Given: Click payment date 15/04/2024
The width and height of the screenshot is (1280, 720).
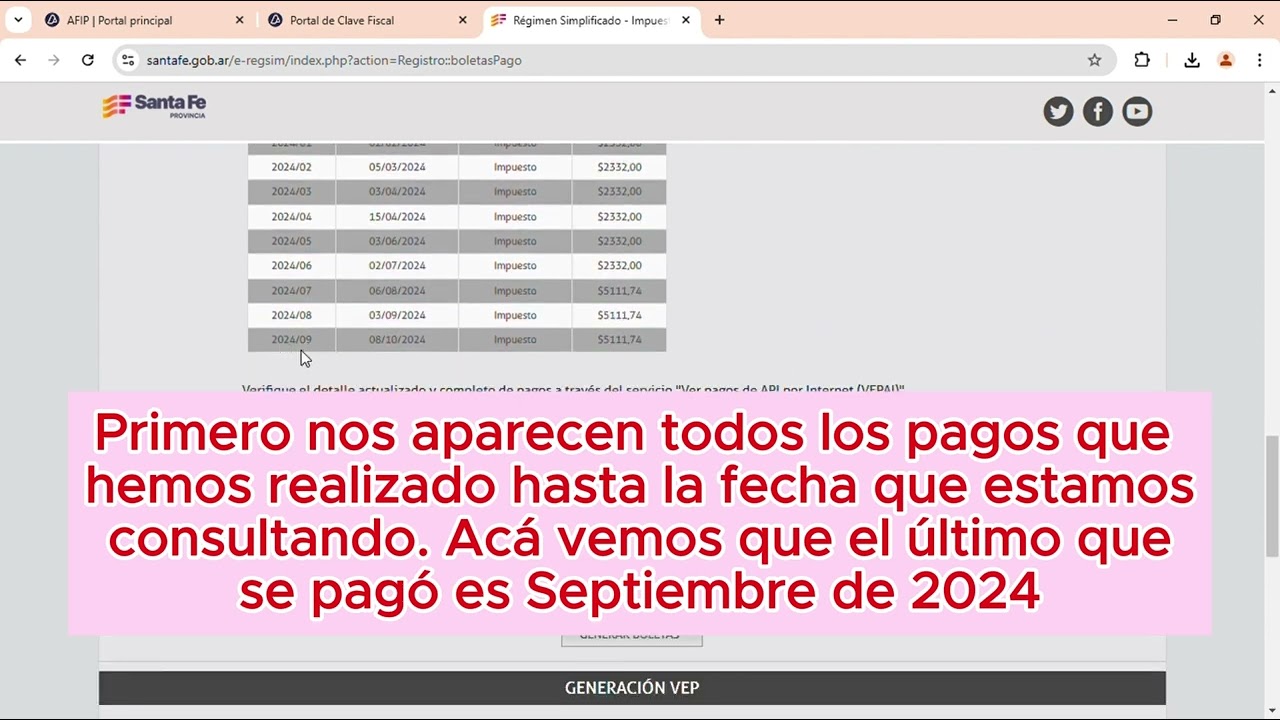Looking at the screenshot, I should (x=397, y=216).
